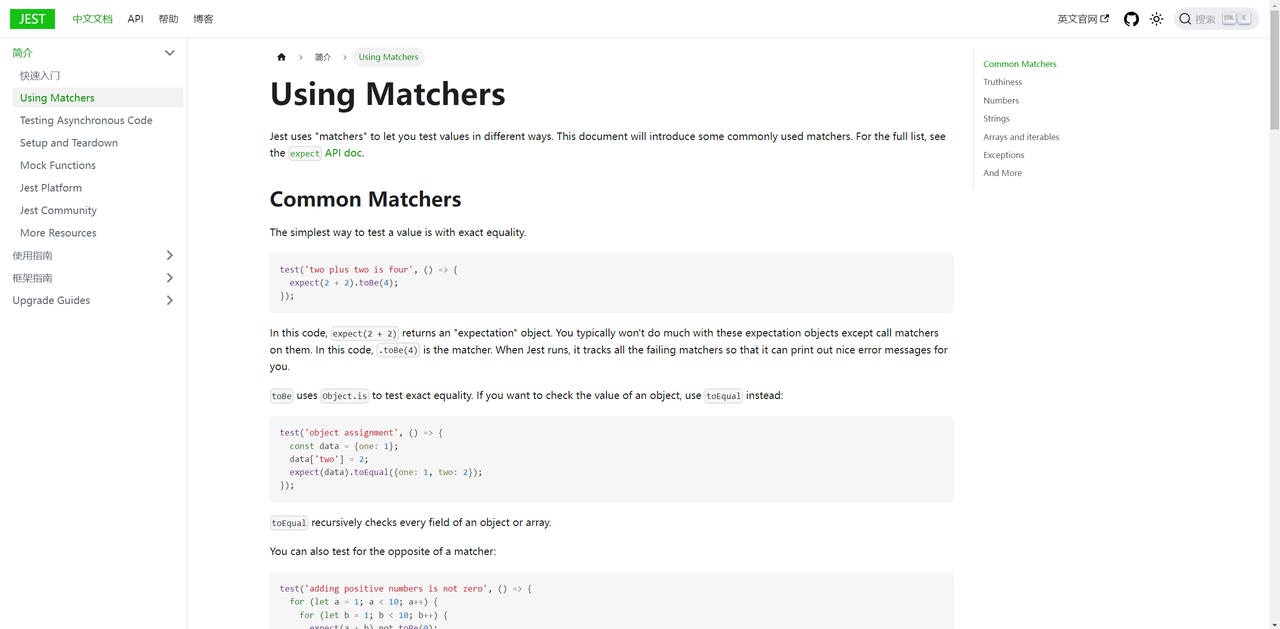Click the page vertical scrollbar

[1274, 70]
